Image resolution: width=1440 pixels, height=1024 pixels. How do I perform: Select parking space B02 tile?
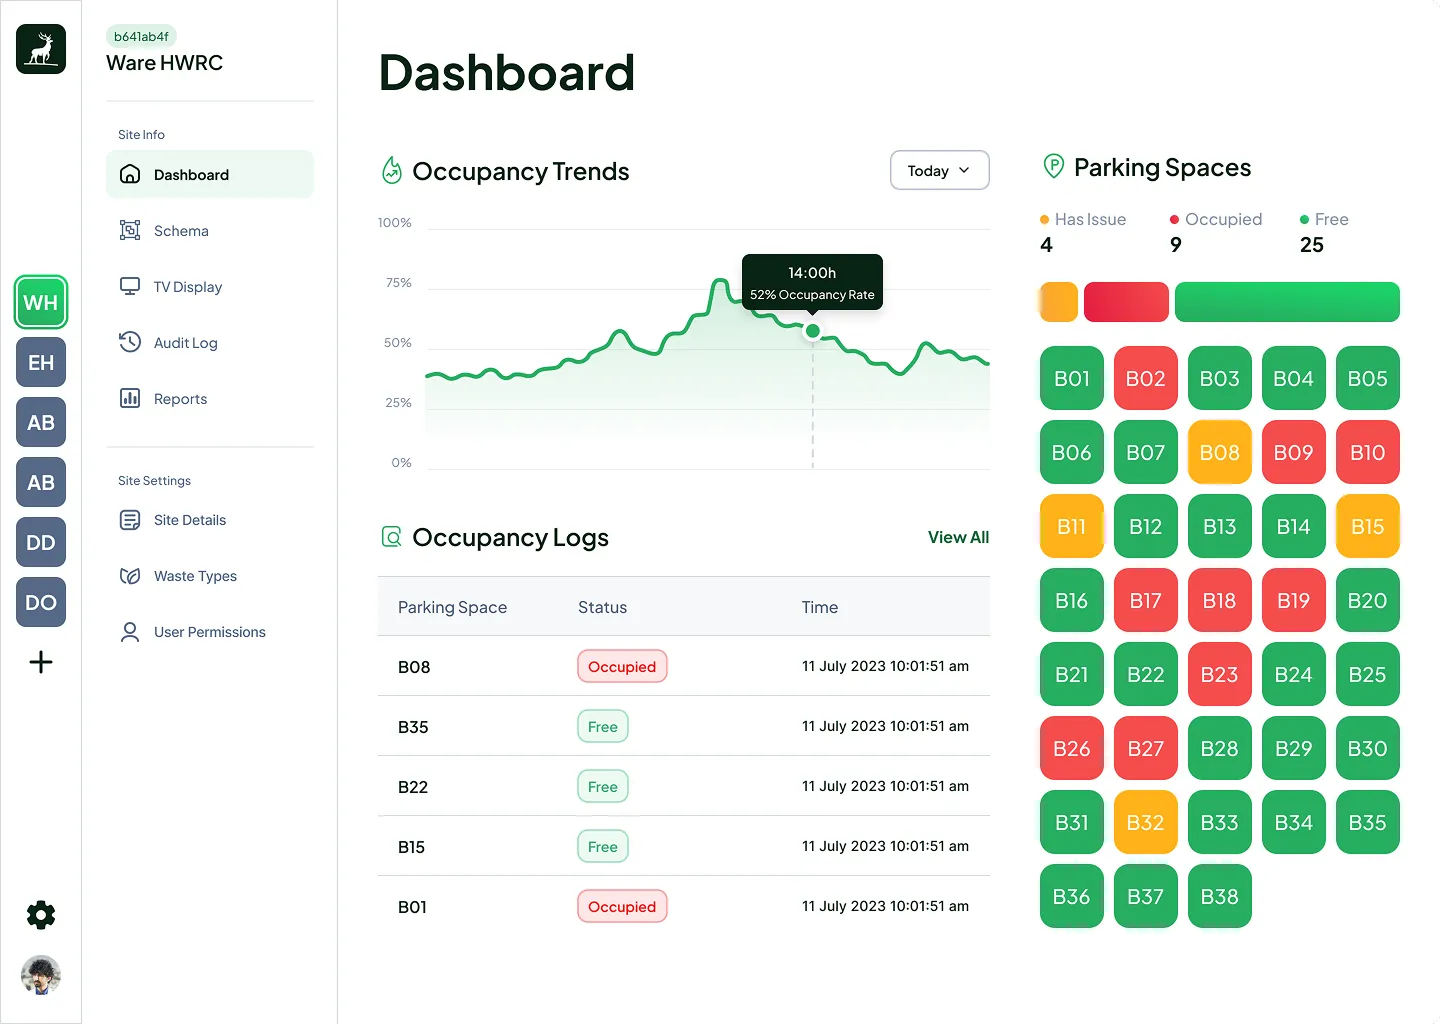[1146, 378]
